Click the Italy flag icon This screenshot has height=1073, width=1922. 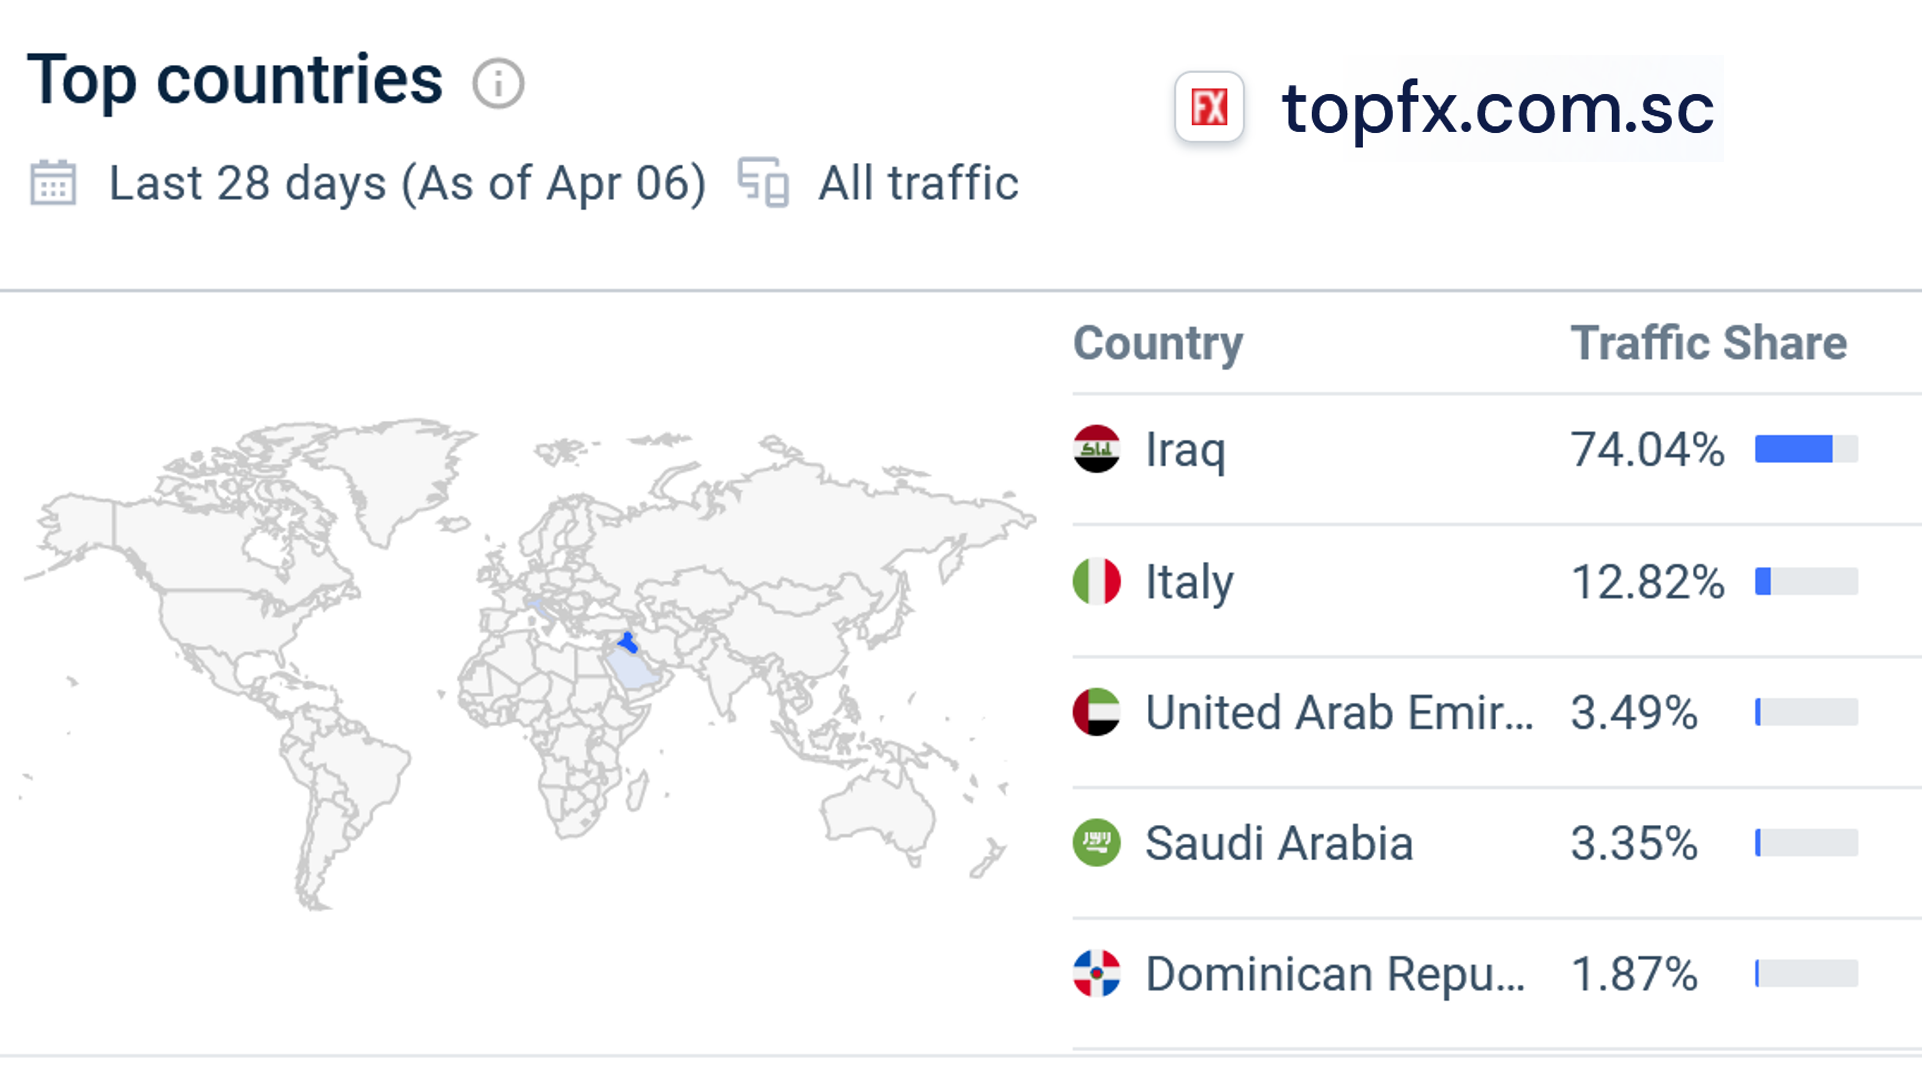click(1097, 582)
